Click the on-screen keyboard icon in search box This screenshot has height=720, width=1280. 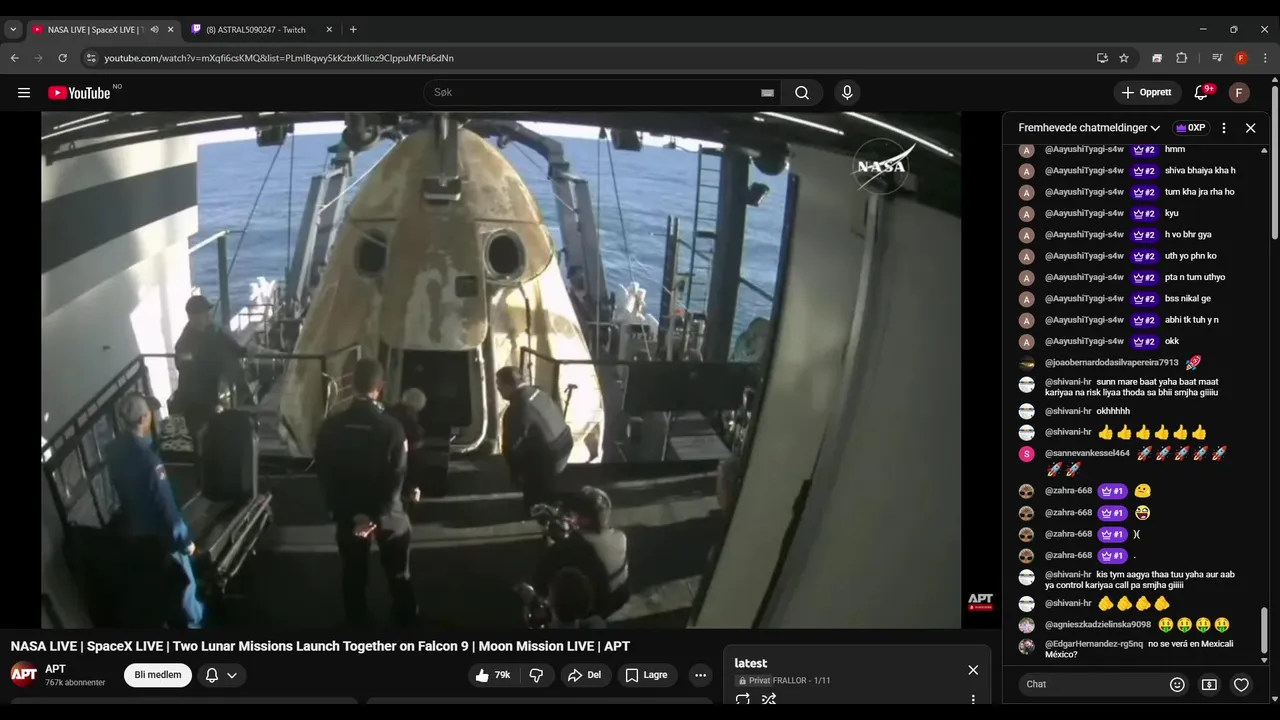pyautogui.click(x=767, y=93)
